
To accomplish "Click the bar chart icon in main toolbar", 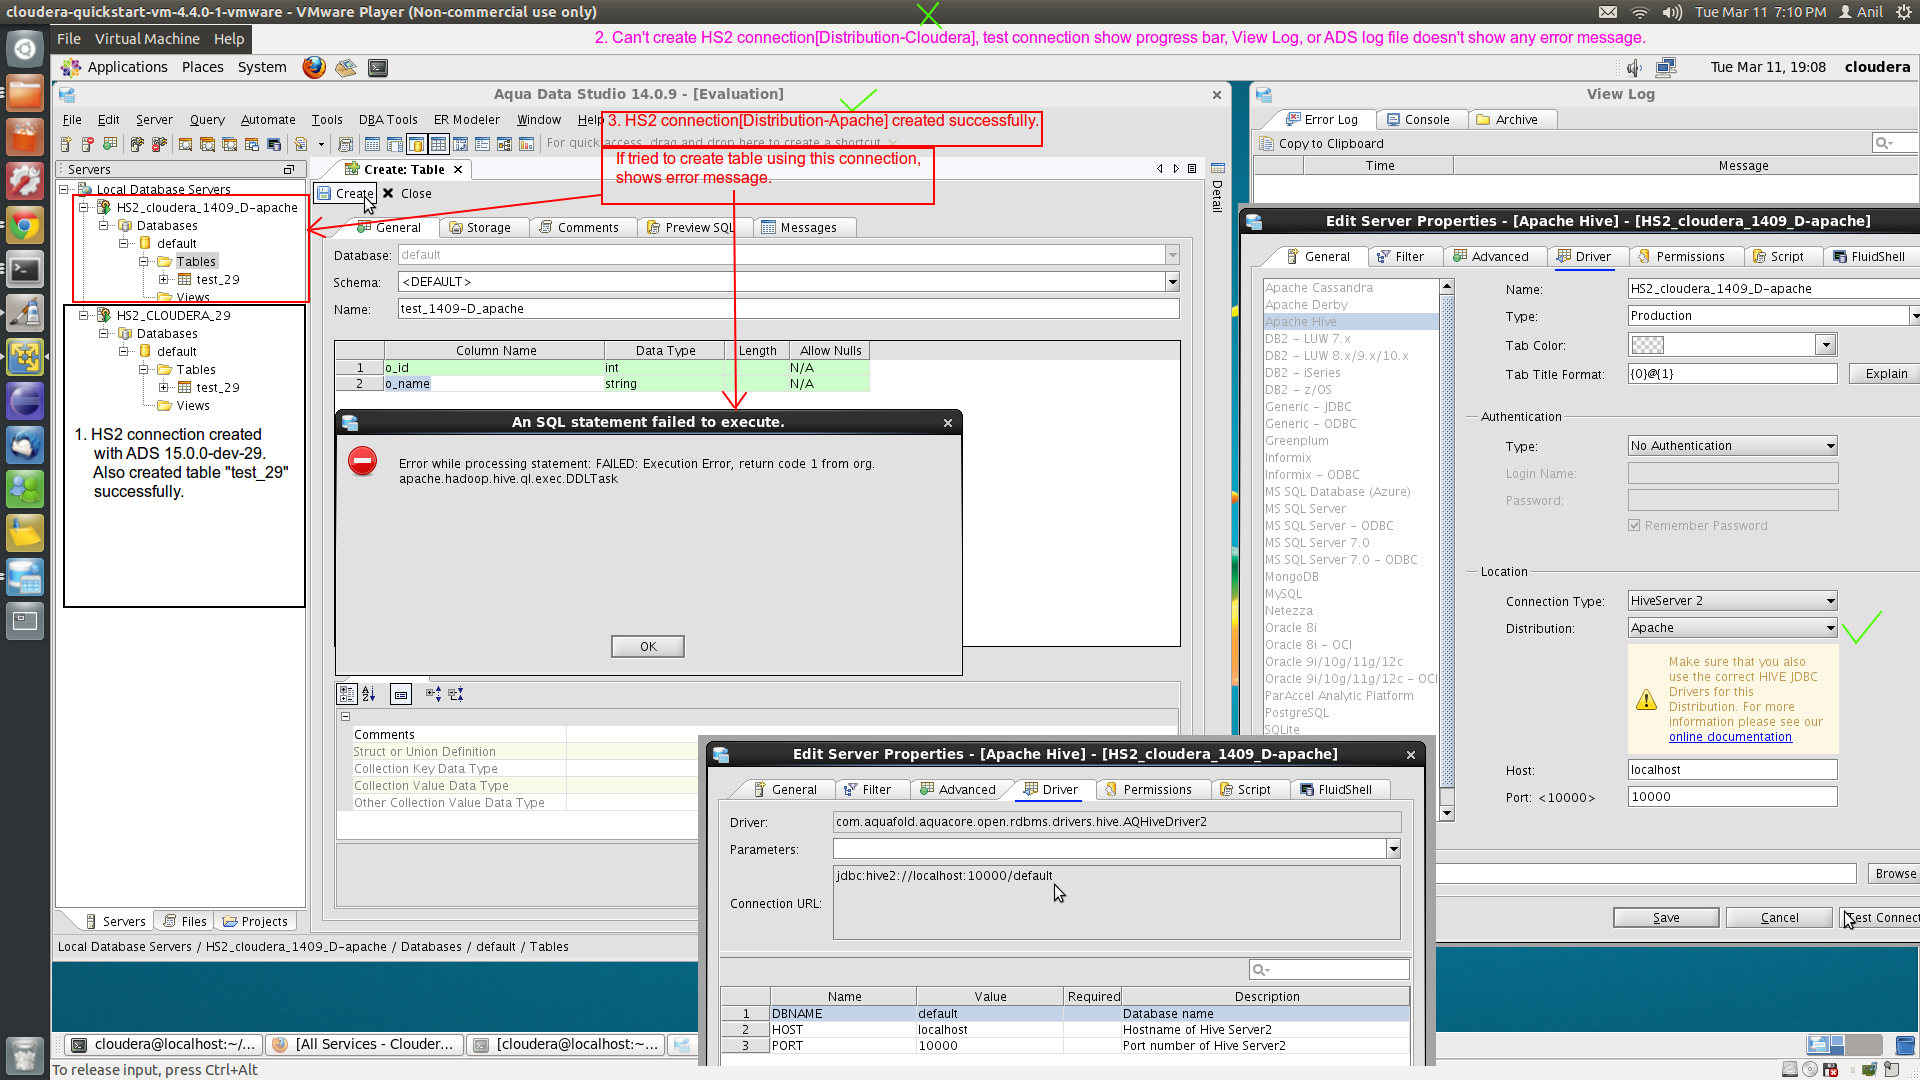I will pyautogui.click(x=526, y=145).
